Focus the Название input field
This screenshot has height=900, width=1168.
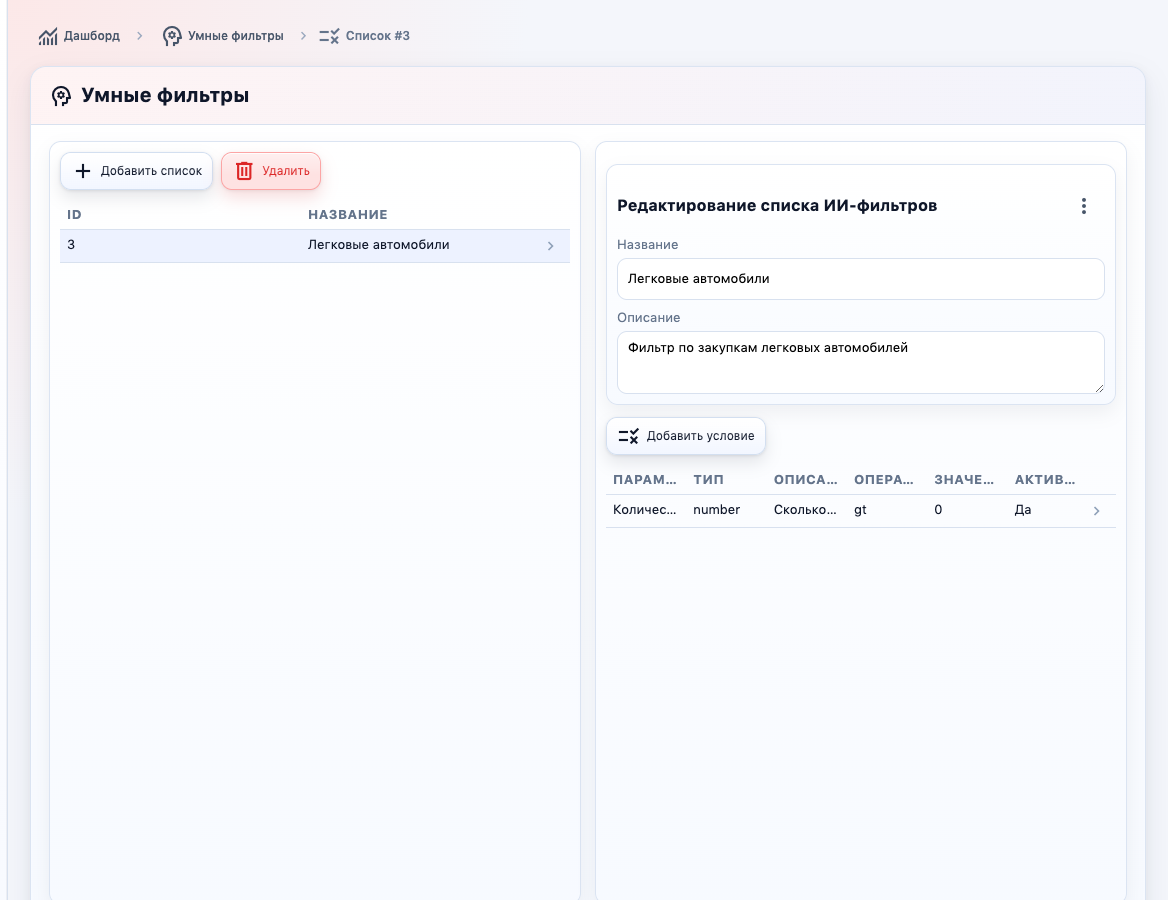click(x=860, y=279)
